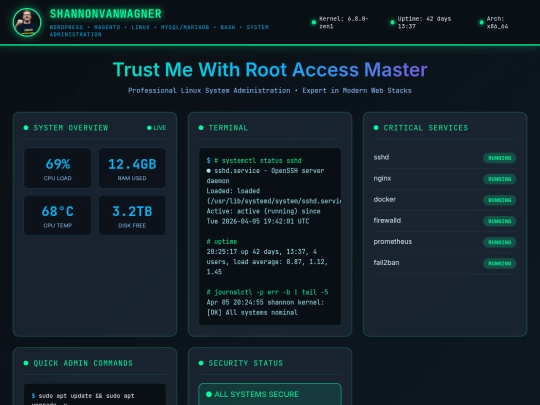Click the RUNNING badge for fail2ban

[x=499, y=263]
